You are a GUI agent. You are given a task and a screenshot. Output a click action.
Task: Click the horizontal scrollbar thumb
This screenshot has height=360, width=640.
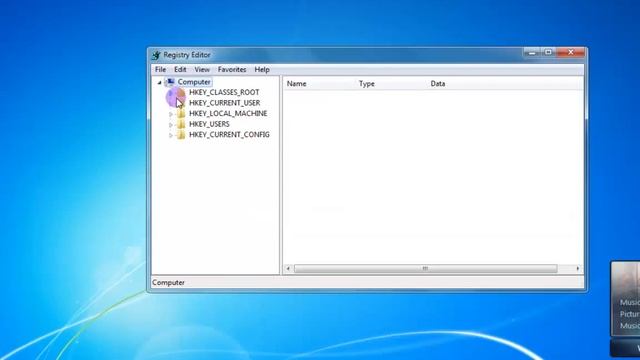pyautogui.click(x=425, y=269)
